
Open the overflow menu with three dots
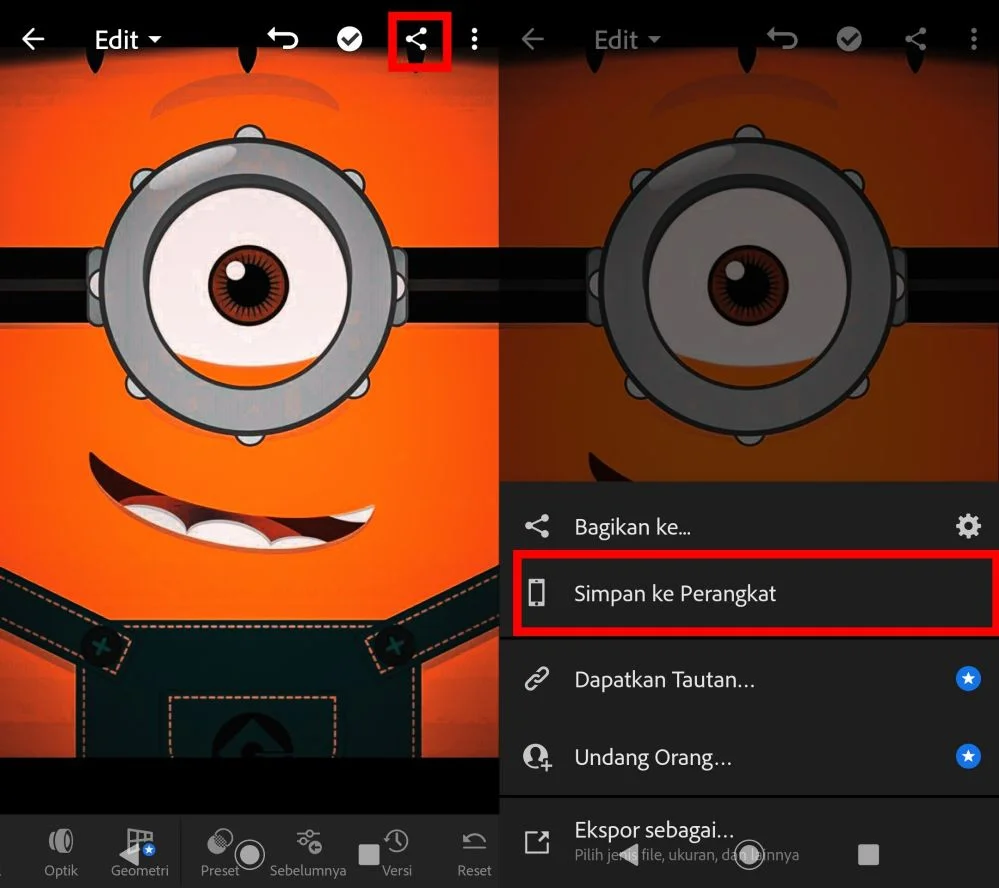(474, 39)
